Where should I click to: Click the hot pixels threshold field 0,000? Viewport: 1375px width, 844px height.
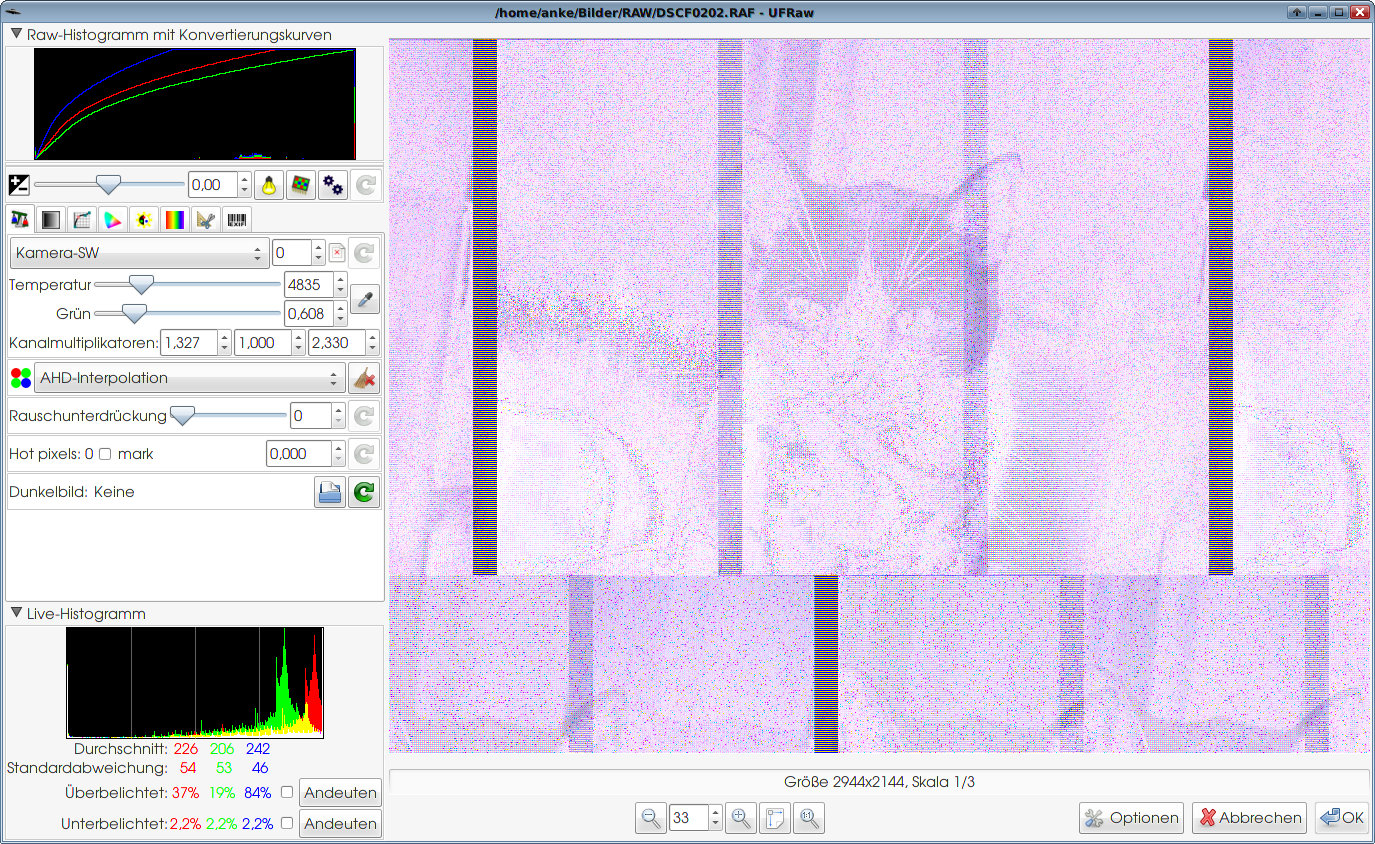coord(299,454)
